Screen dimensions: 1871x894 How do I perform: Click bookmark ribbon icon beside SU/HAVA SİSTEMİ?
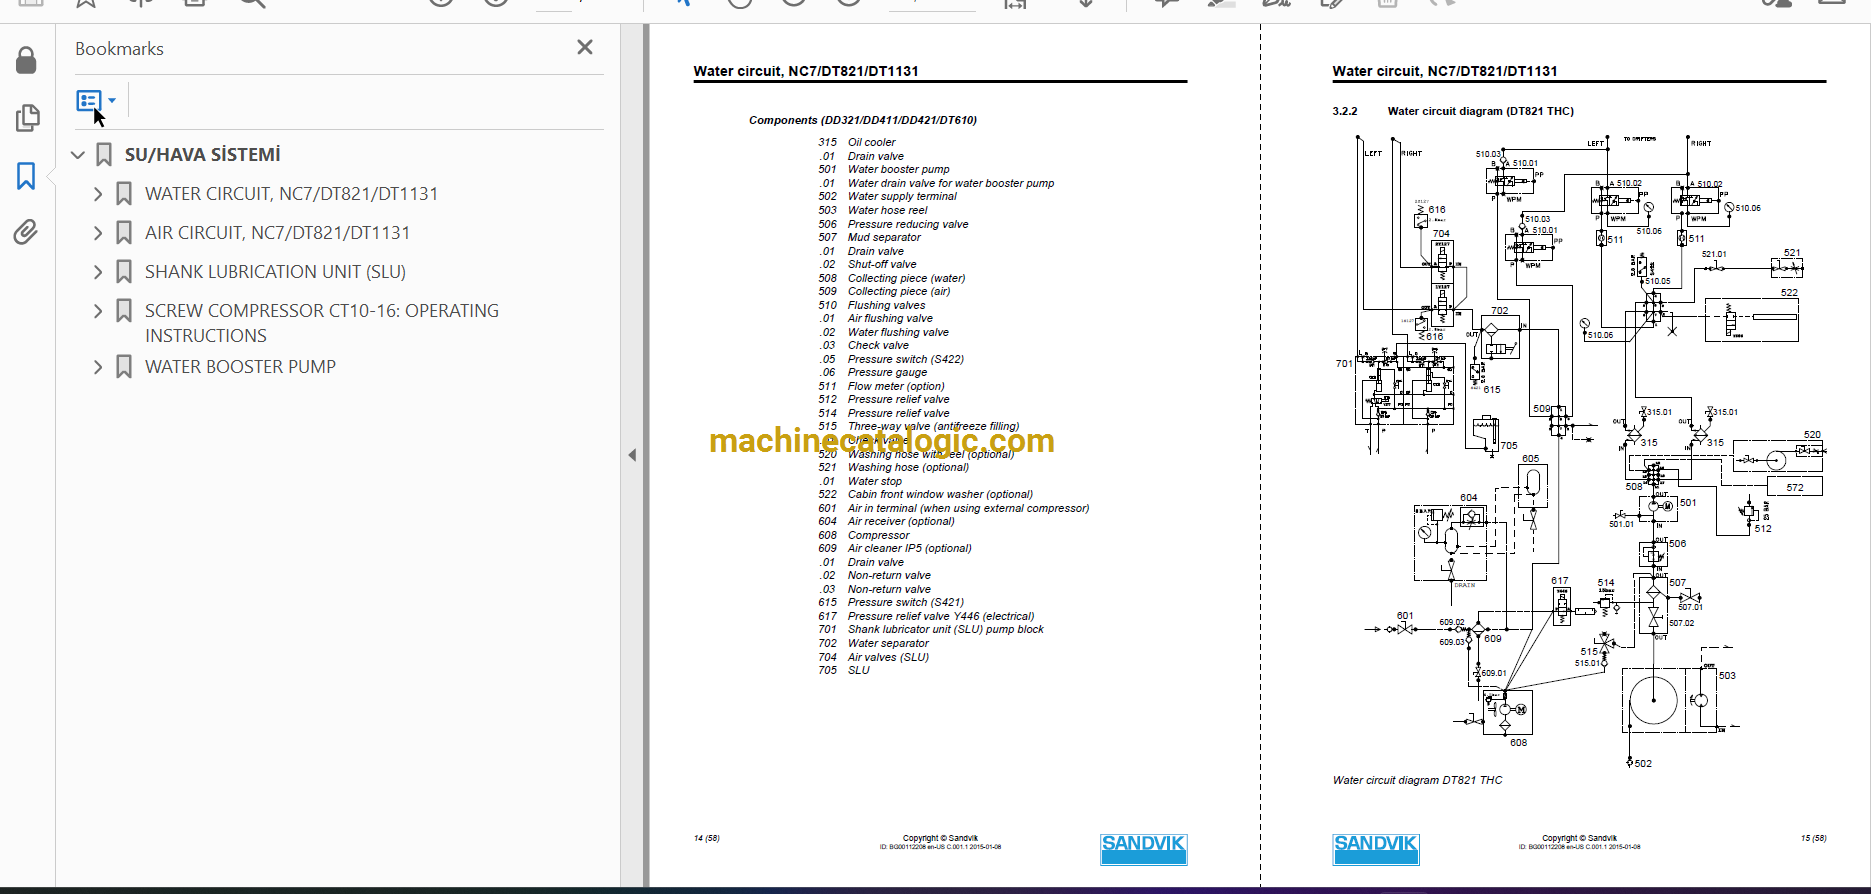tap(104, 155)
